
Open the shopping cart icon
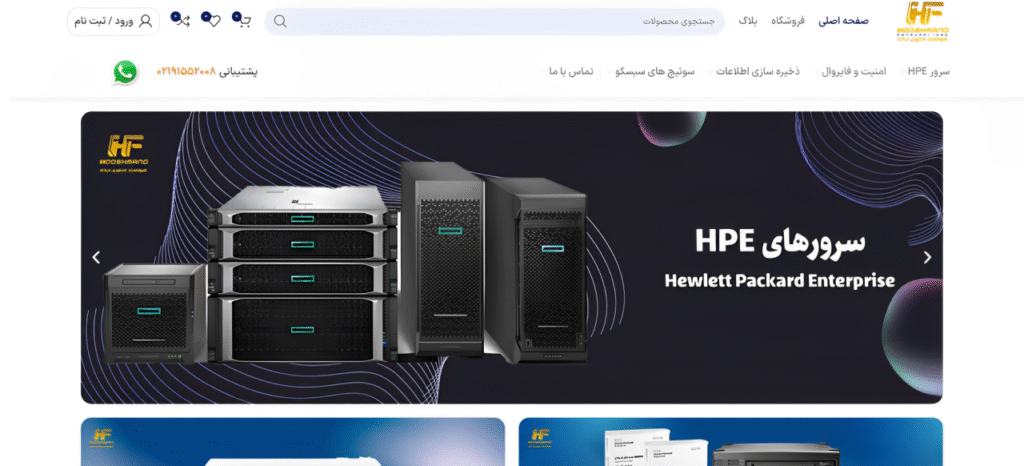(243, 21)
